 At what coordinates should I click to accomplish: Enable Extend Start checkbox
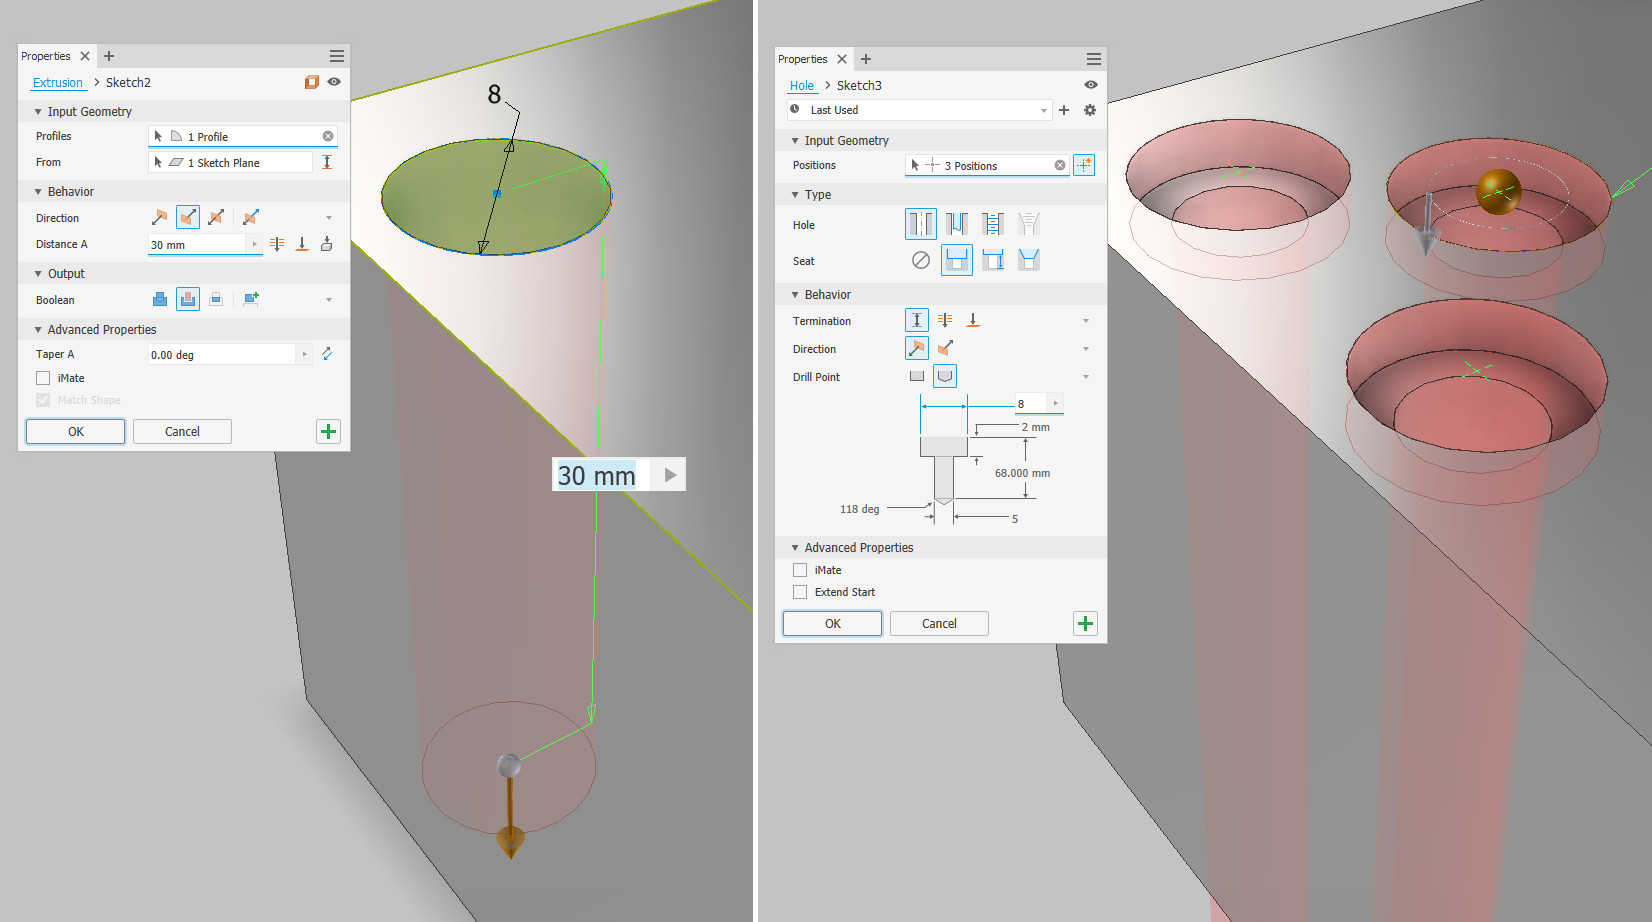(800, 592)
